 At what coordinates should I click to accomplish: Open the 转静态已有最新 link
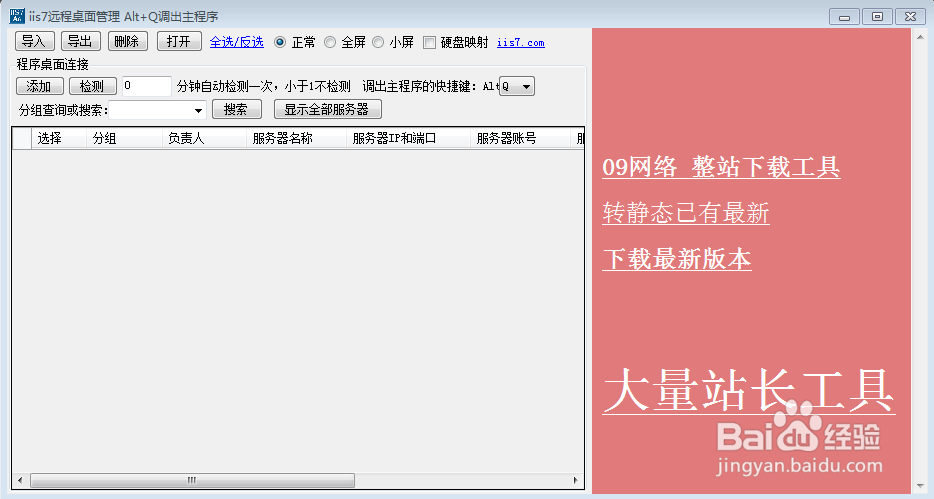(686, 213)
